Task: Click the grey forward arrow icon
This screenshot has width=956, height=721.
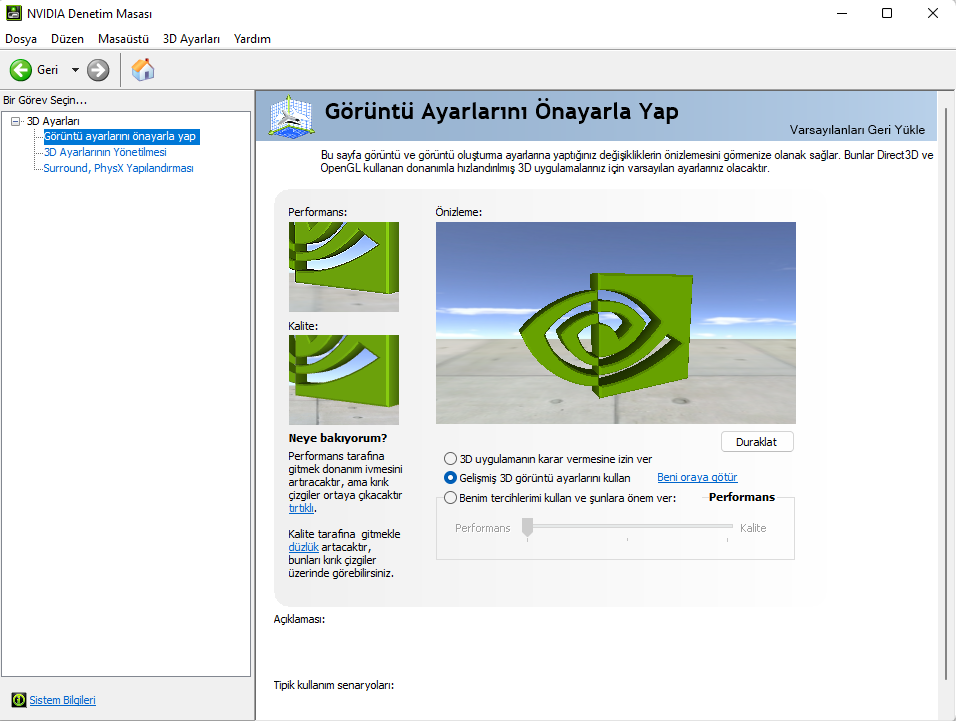Action: (x=98, y=70)
